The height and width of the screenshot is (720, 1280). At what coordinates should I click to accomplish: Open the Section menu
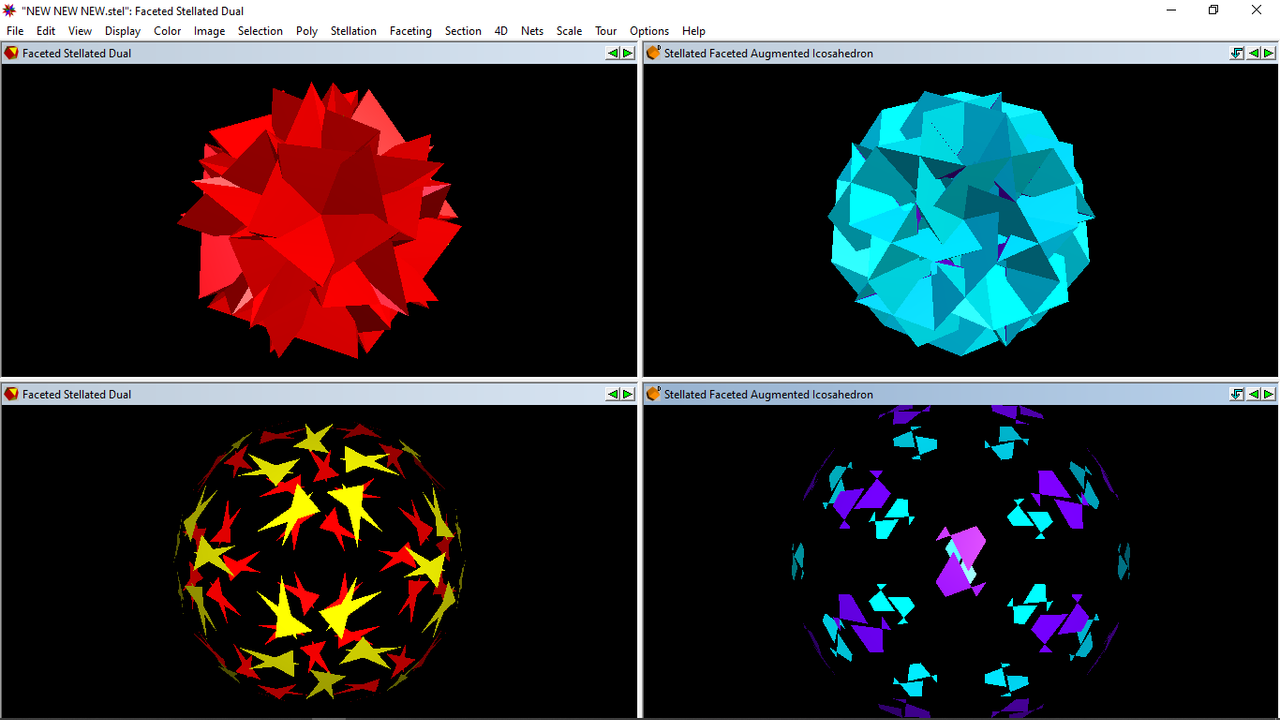tap(463, 31)
